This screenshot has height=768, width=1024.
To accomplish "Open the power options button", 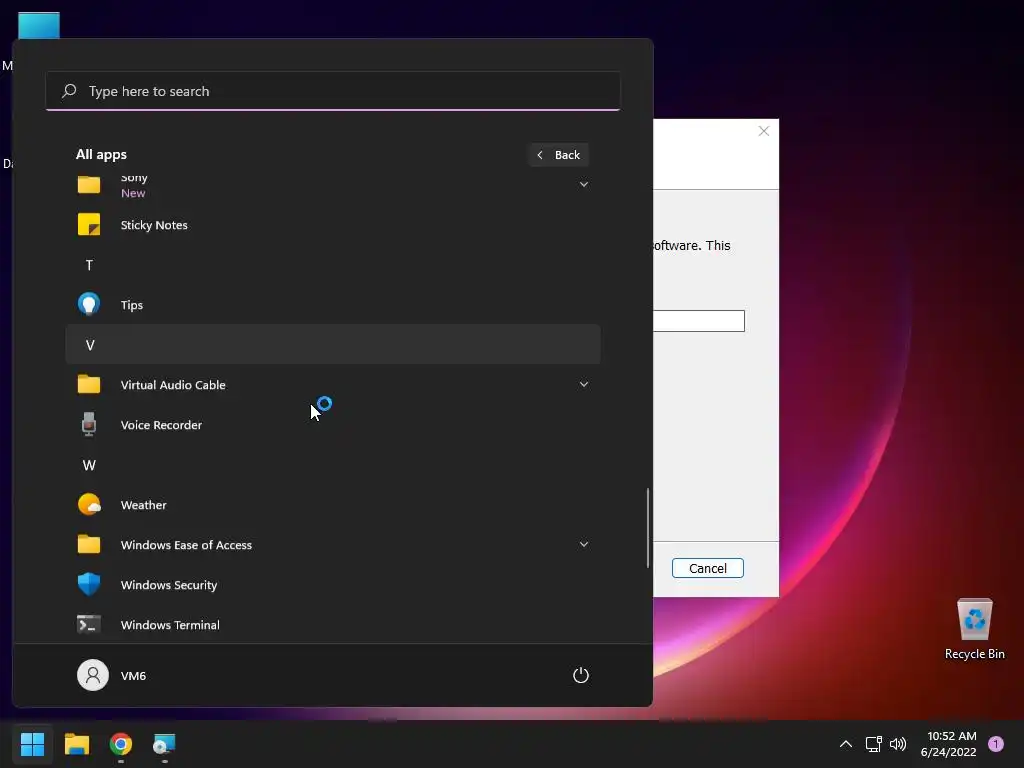I will [x=581, y=675].
